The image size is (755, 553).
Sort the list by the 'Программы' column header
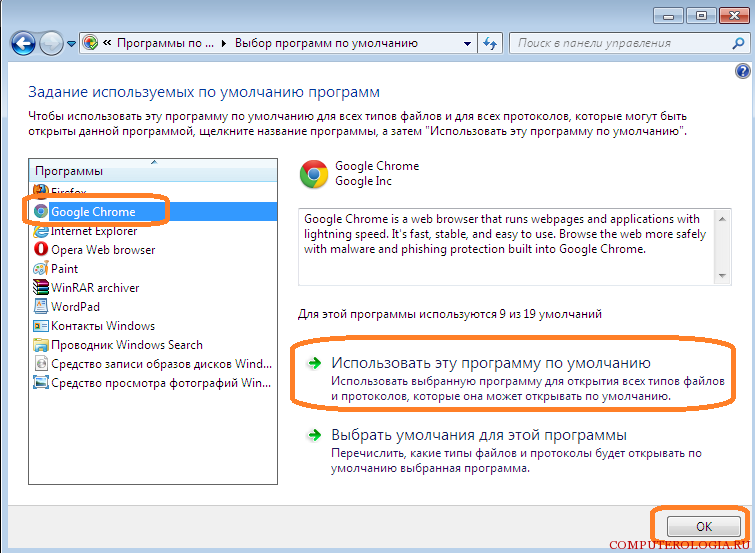153,171
